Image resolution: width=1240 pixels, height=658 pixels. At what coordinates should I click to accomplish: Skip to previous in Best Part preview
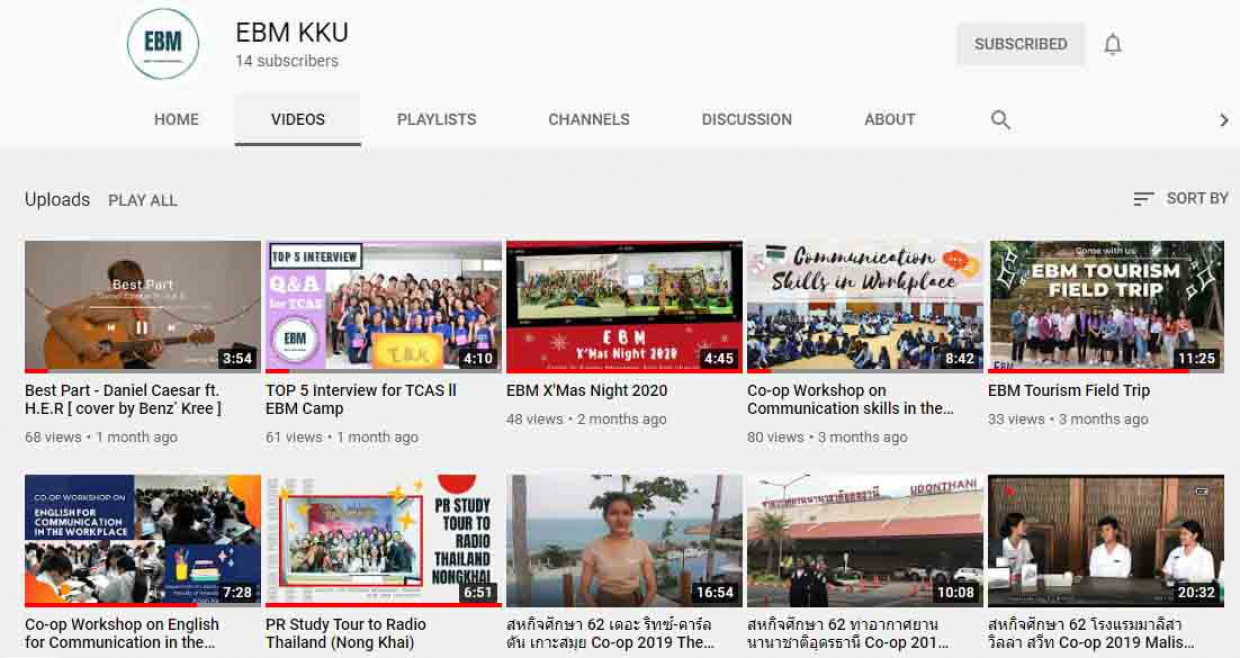click(111, 327)
